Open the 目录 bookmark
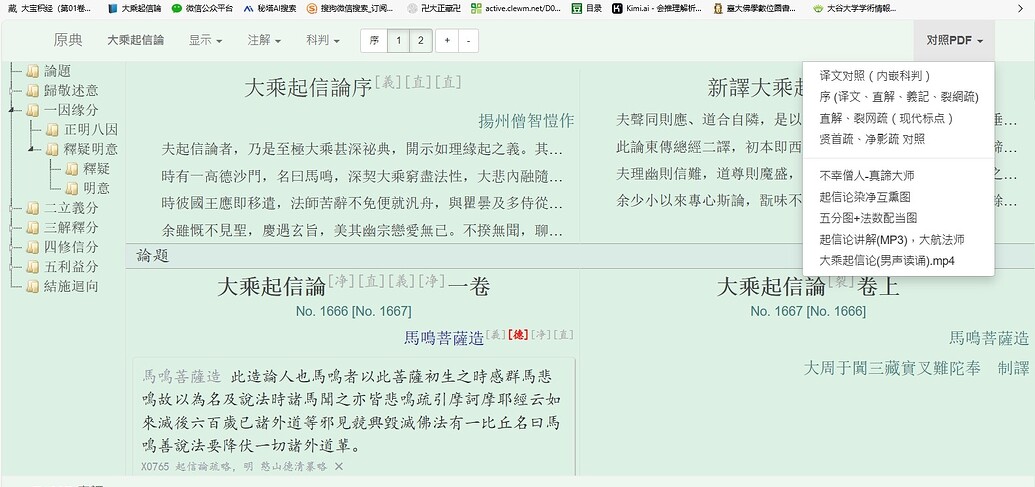This screenshot has height=487, width=1035. click(x=587, y=9)
